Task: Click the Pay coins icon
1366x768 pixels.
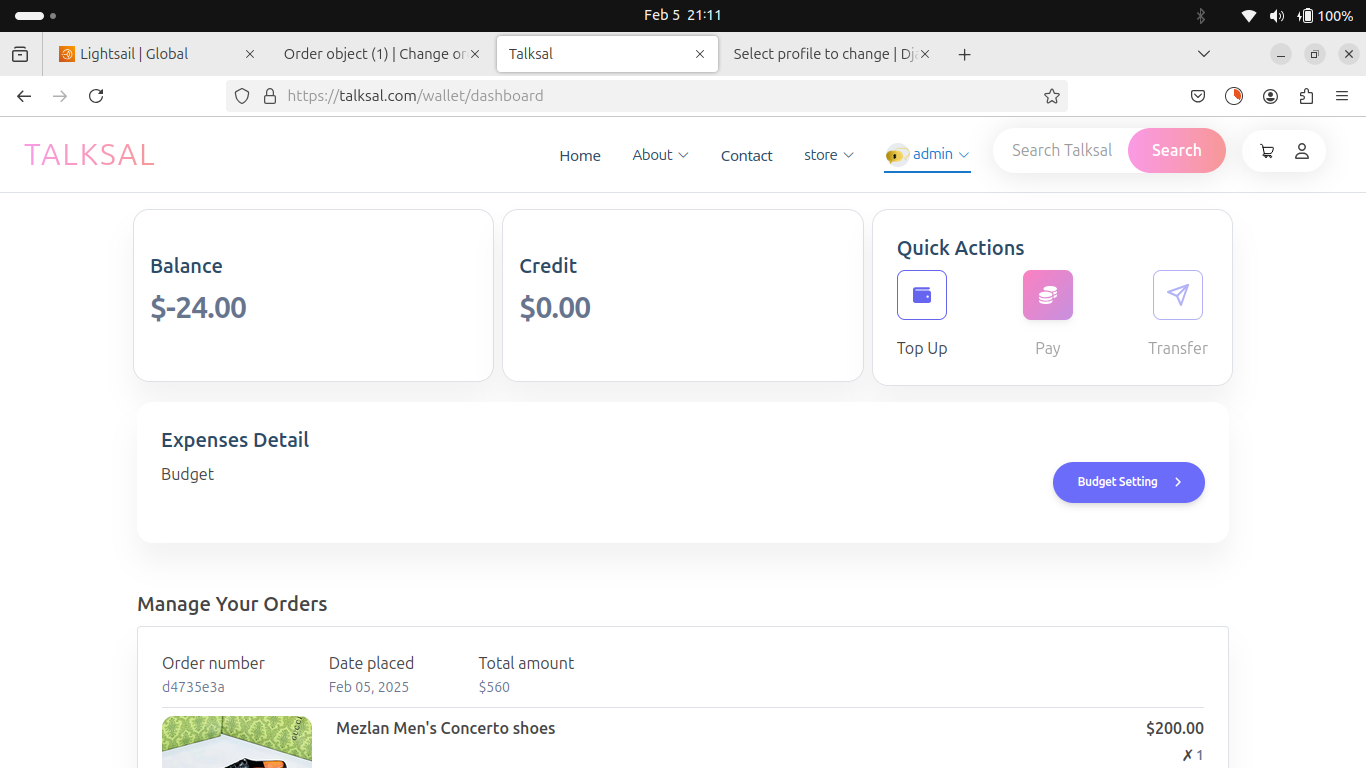Action: click(x=1048, y=295)
